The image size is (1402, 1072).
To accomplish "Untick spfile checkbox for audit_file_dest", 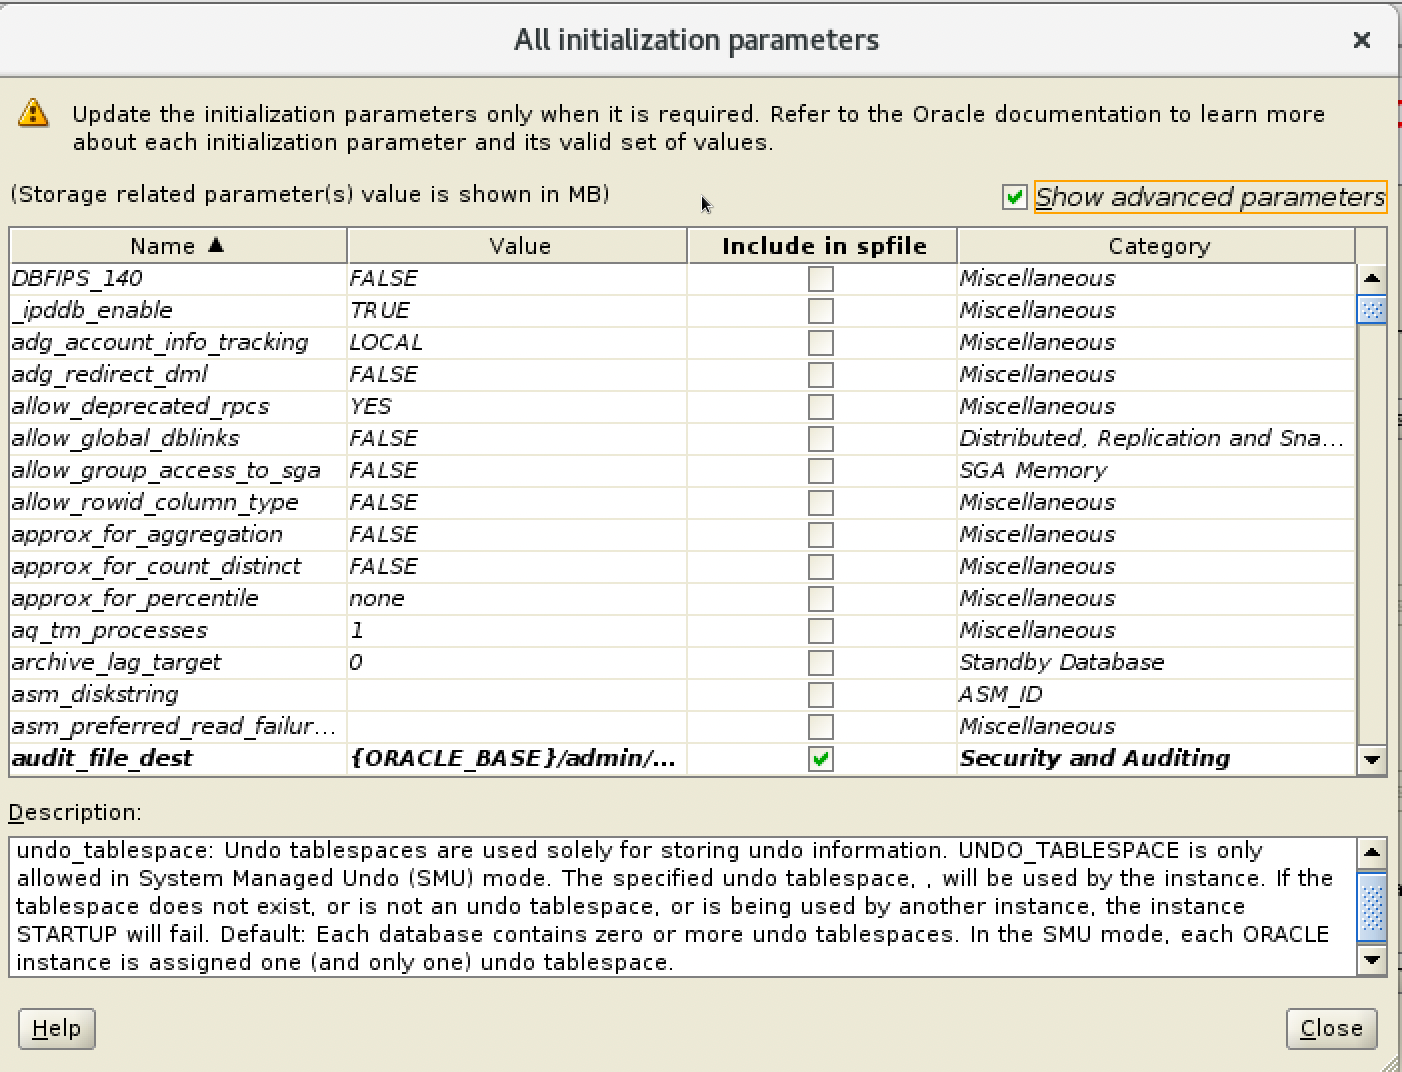I will pyautogui.click(x=821, y=759).
